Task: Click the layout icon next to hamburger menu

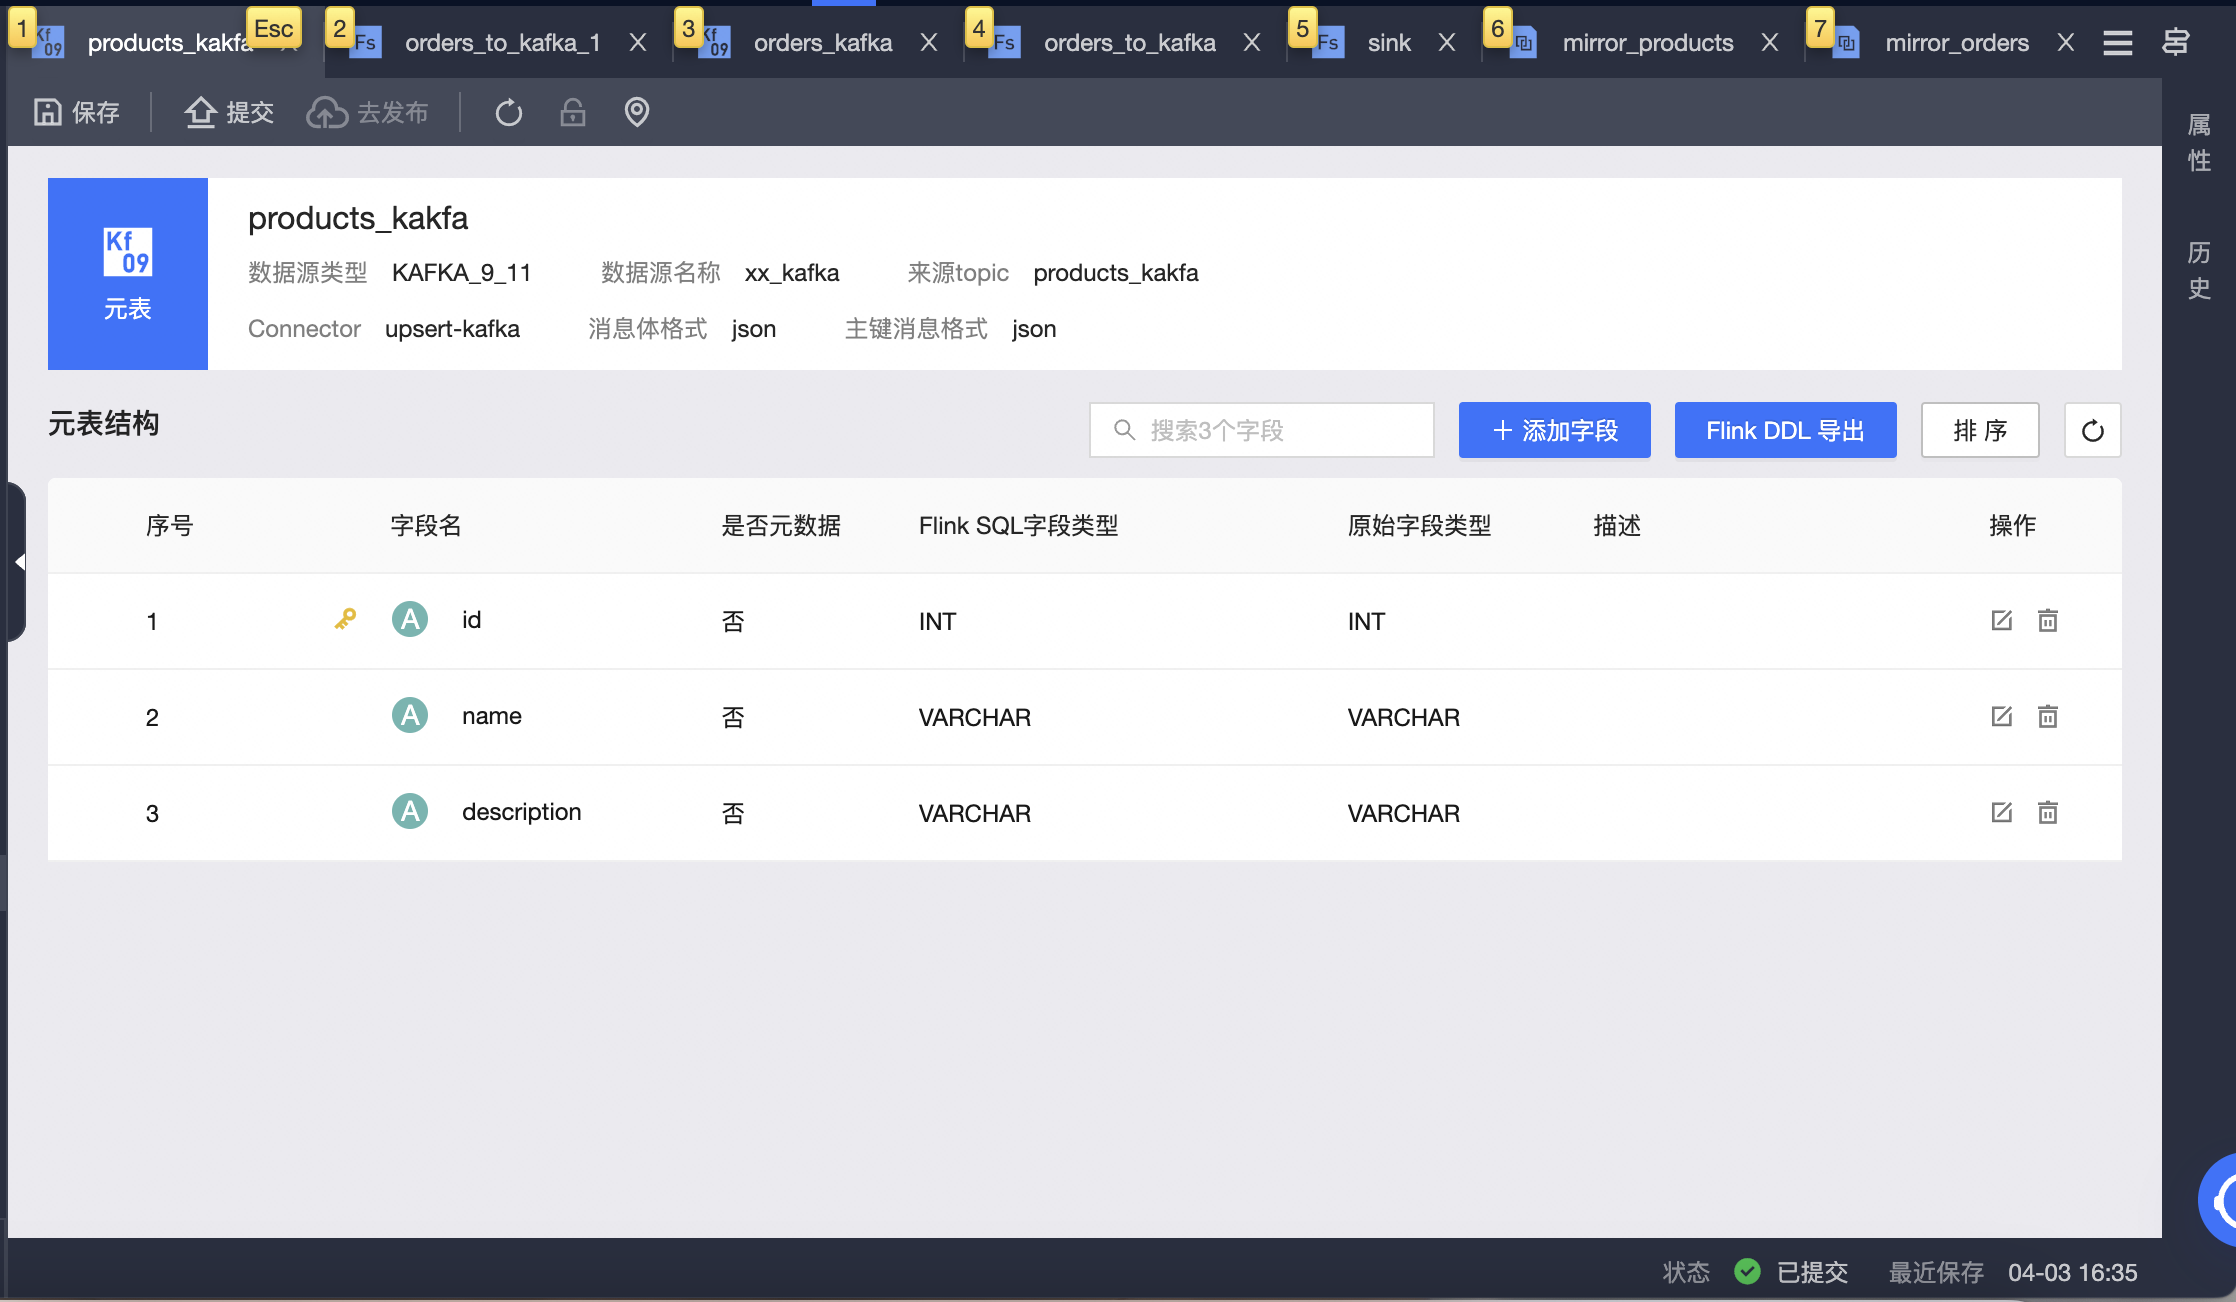Action: coord(2176,42)
